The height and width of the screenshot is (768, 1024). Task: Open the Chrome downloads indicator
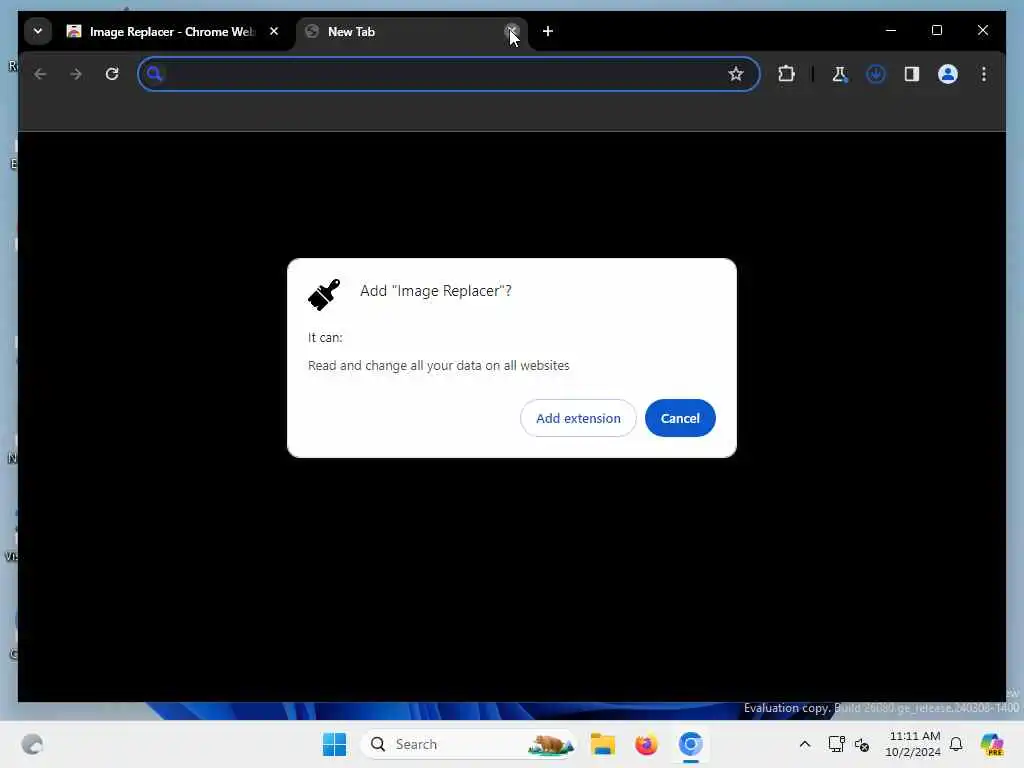point(876,74)
